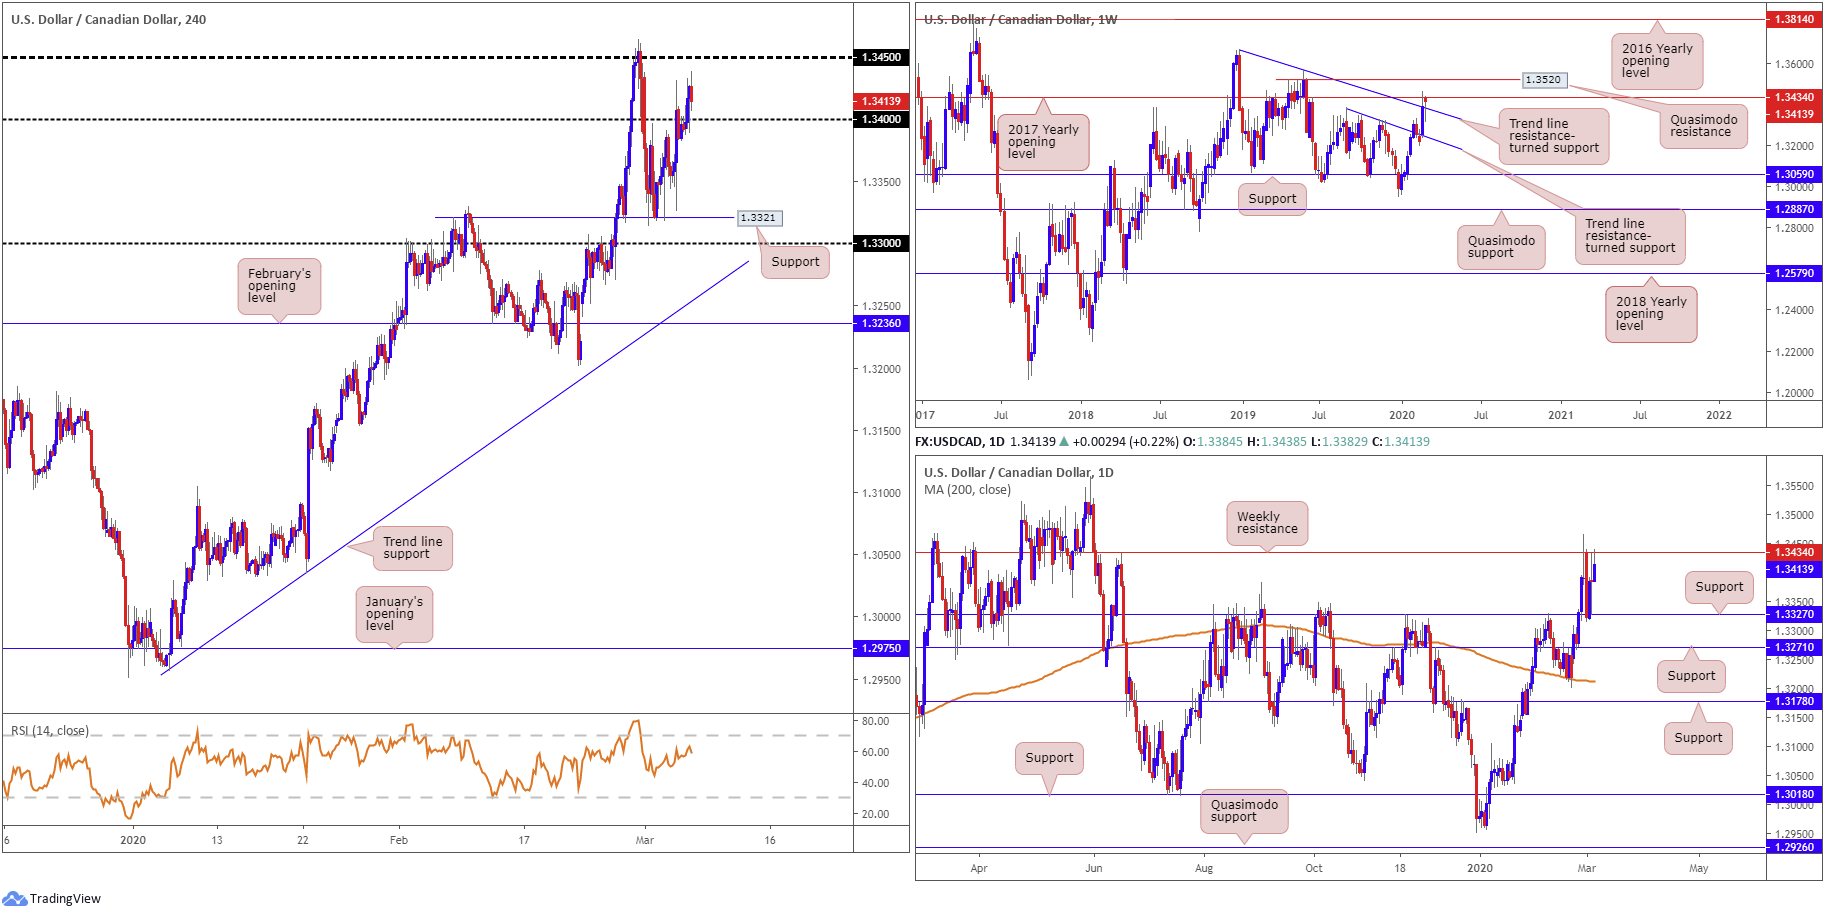Select the February's opening level callout
1825x909 pixels.
pyautogui.click(x=279, y=286)
